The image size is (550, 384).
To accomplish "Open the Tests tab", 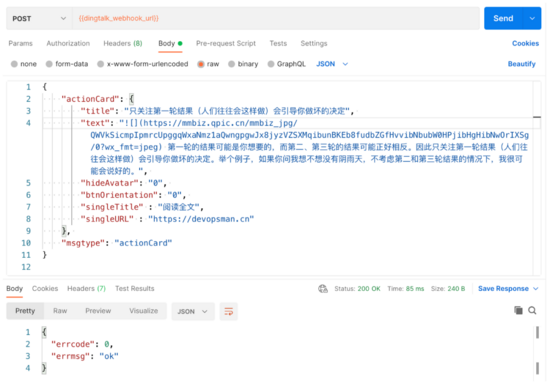I will tap(278, 43).
